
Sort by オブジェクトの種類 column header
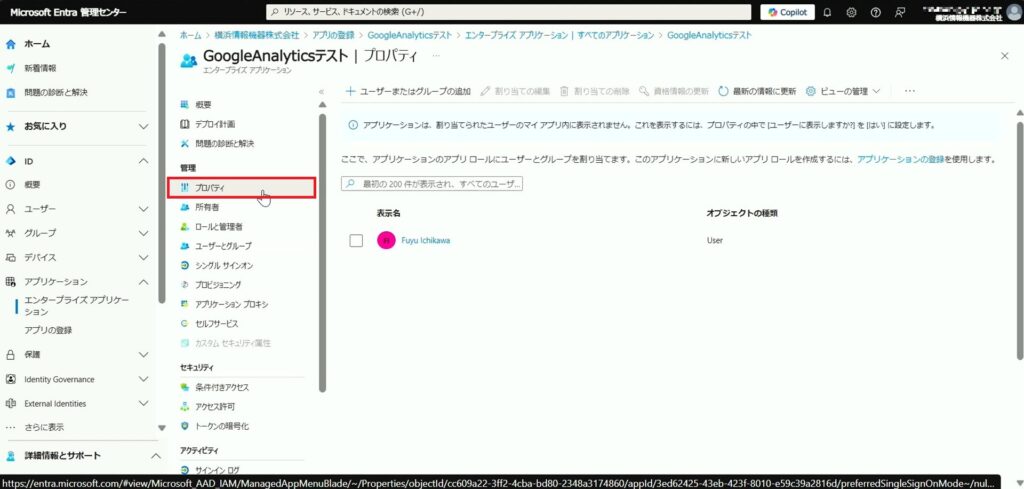point(741,213)
